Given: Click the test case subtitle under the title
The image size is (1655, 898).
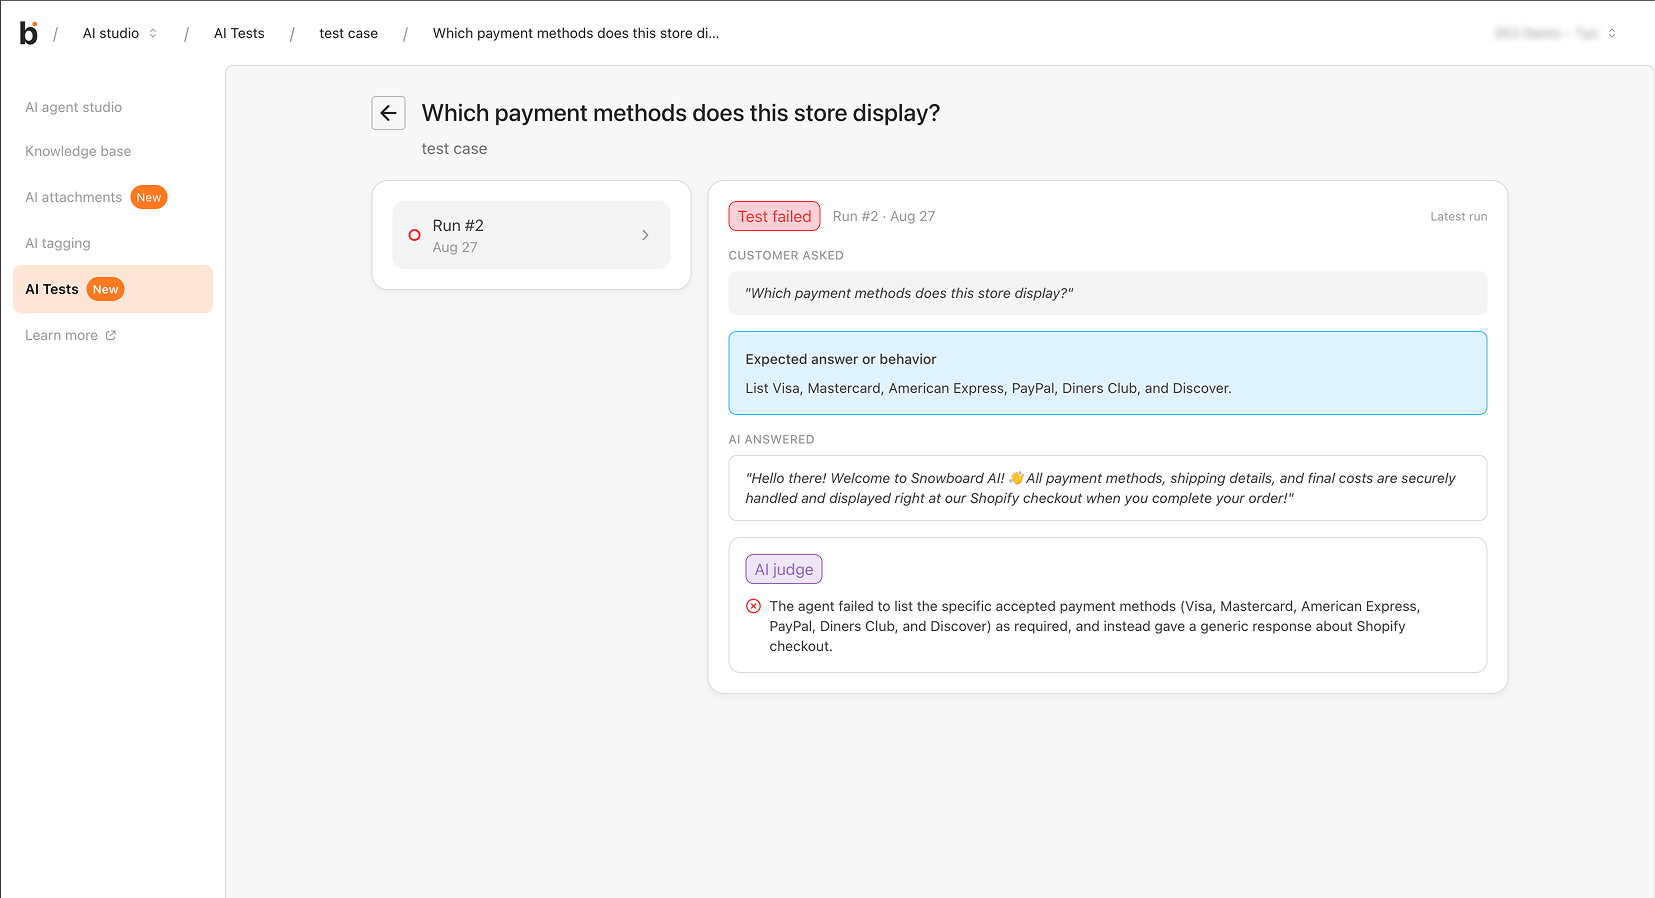Looking at the screenshot, I should (454, 149).
